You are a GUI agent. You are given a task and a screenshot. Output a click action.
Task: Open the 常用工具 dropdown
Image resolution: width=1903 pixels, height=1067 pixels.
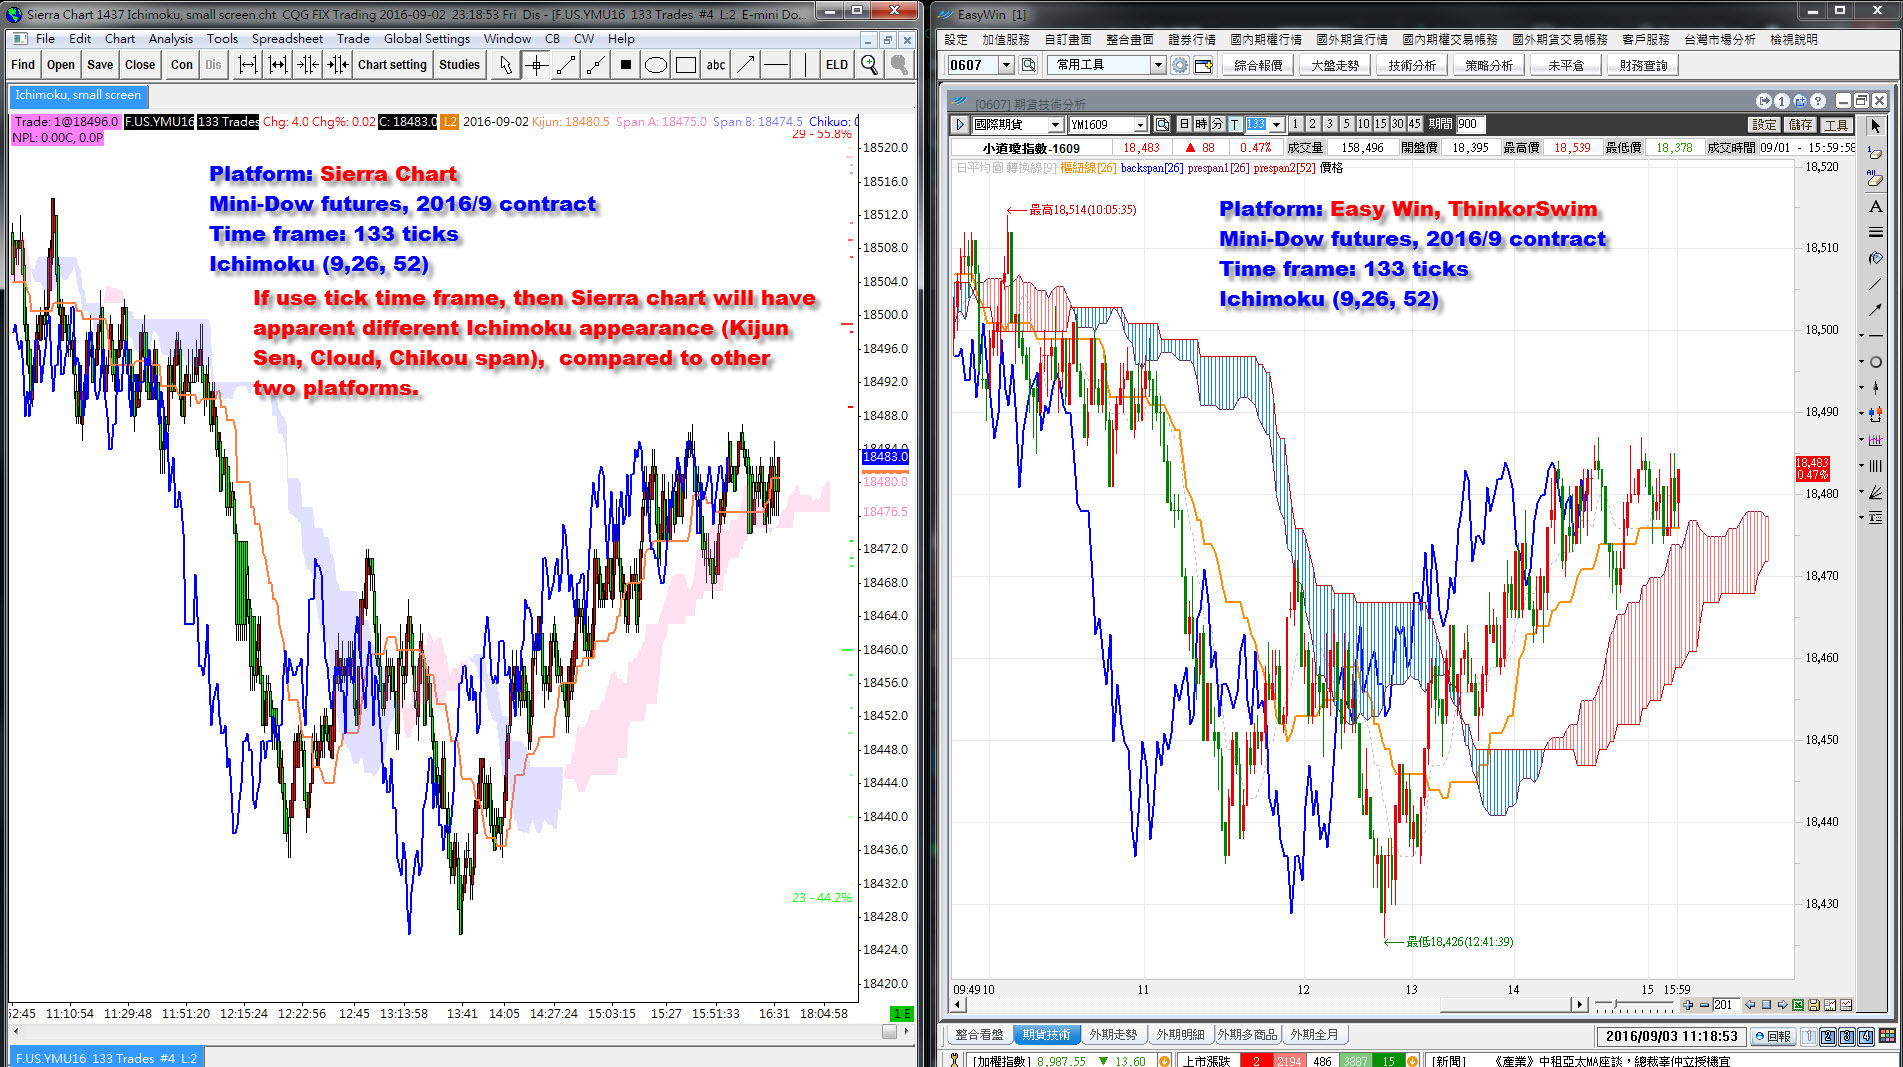pyautogui.click(x=1158, y=65)
